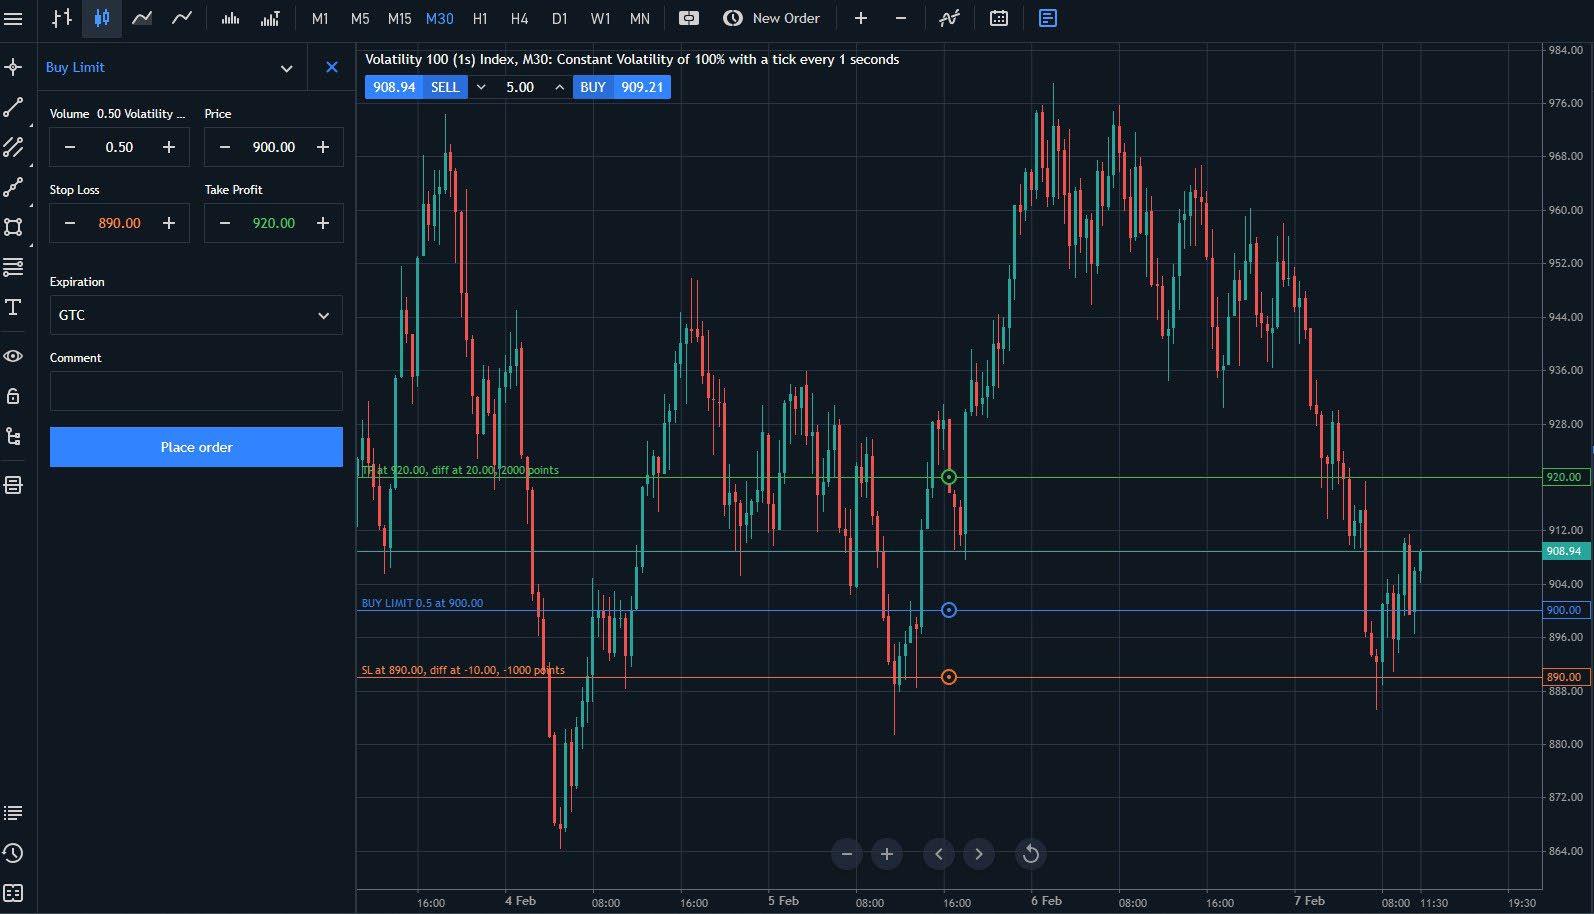Zoom in with the bottom chart plus button
The image size is (1594, 914).
click(887, 854)
